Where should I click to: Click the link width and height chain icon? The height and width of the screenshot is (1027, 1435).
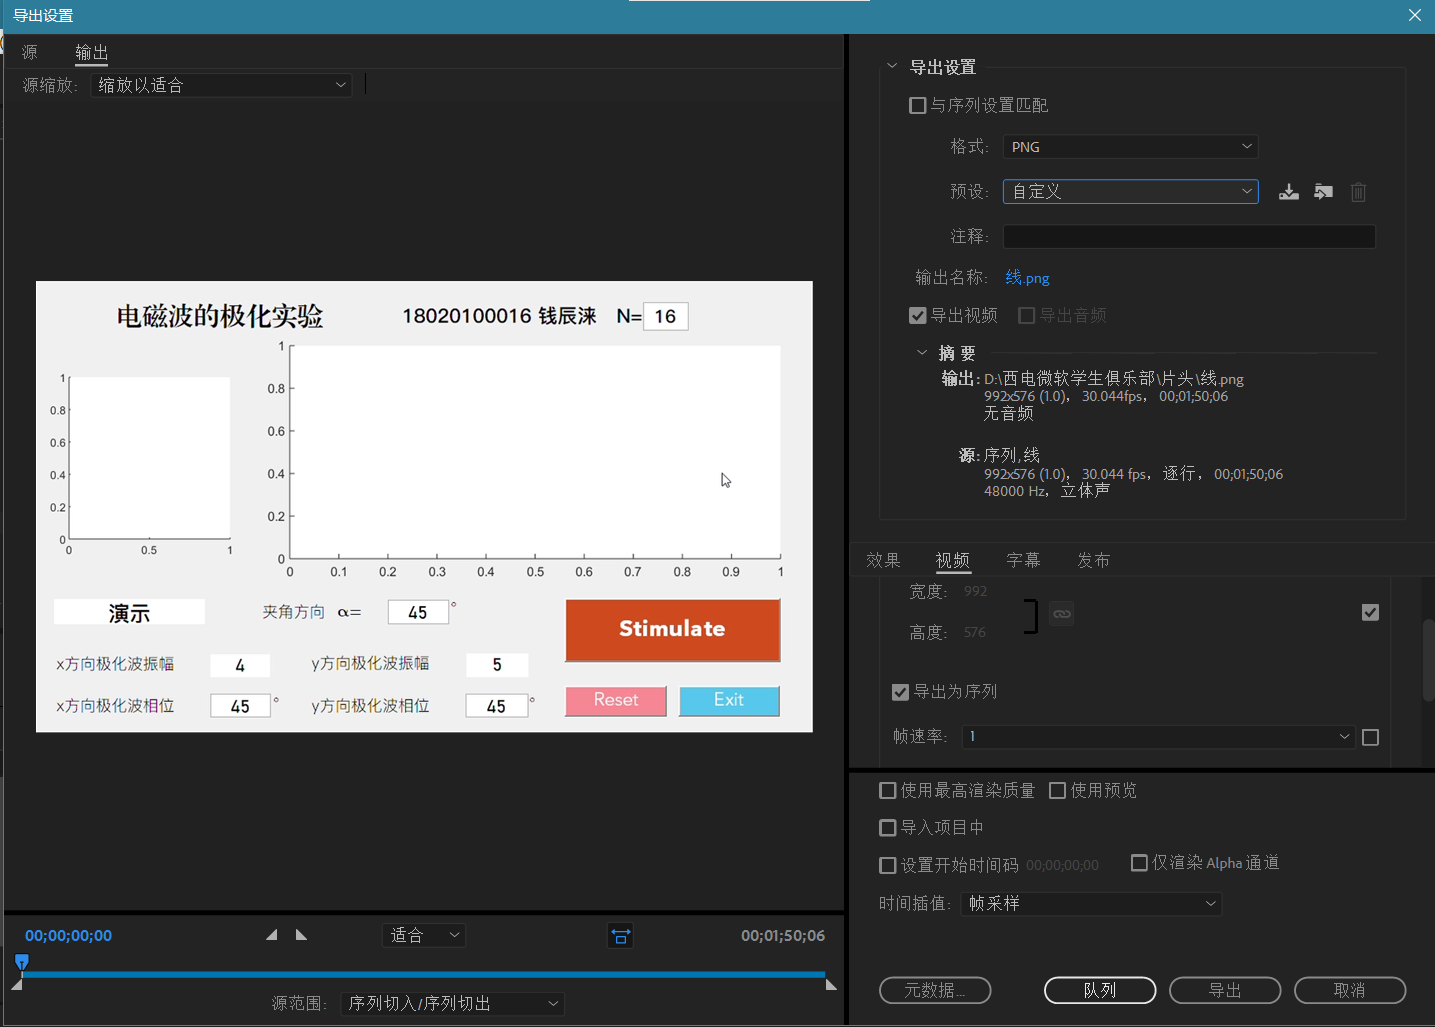pos(1061,614)
